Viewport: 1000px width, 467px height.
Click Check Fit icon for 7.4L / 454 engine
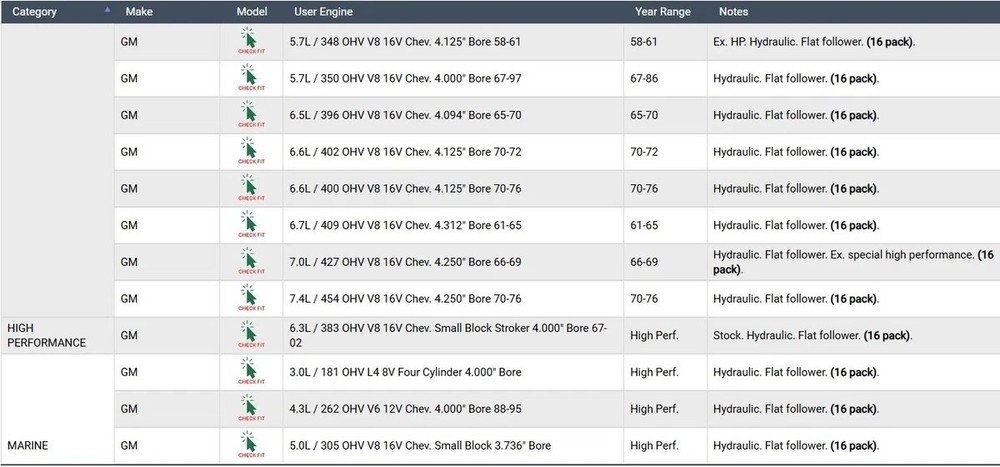pyautogui.click(x=249, y=299)
